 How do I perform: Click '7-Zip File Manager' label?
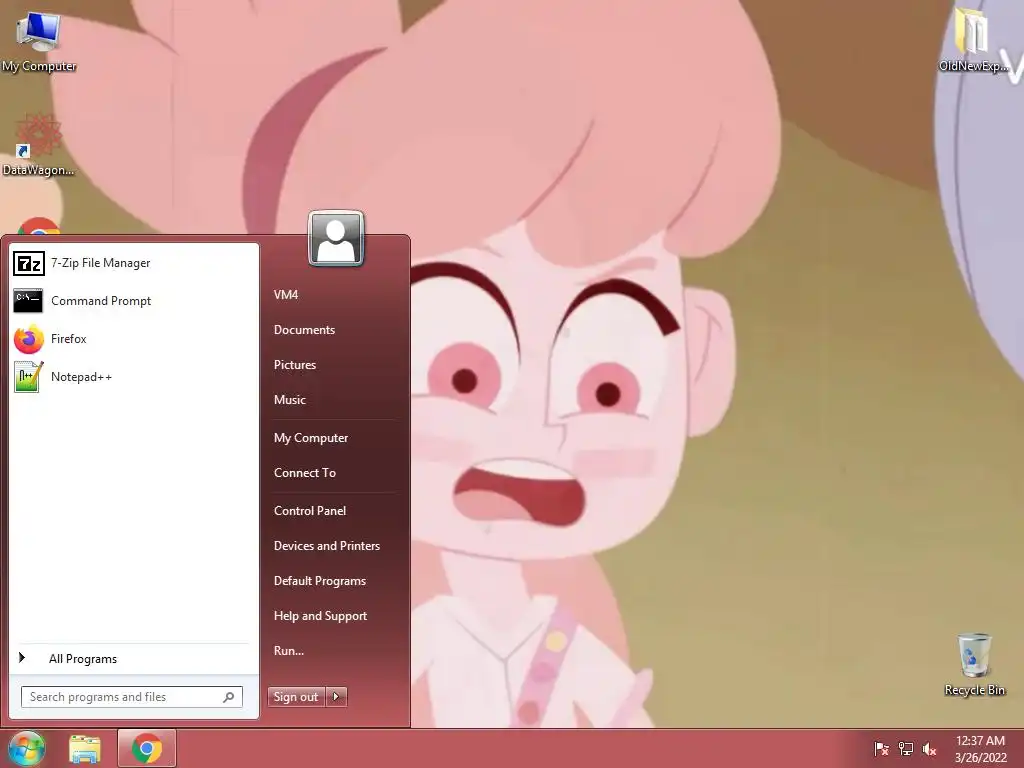click(101, 263)
